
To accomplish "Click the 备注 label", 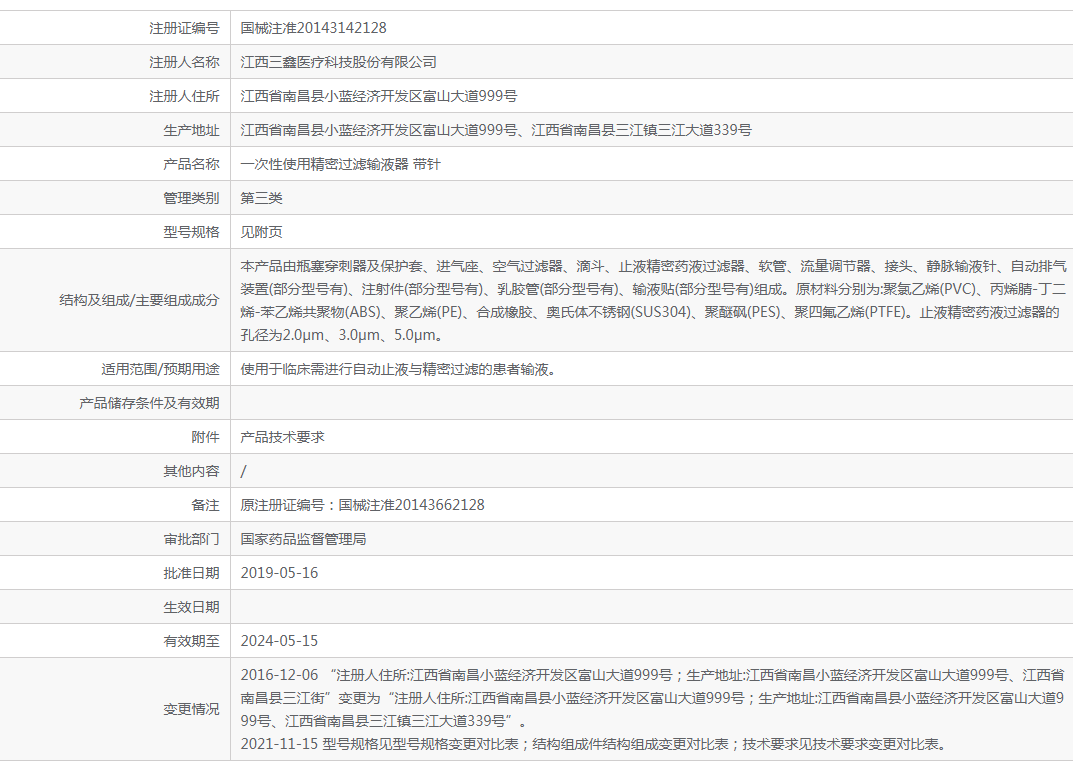I will point(205,505).
